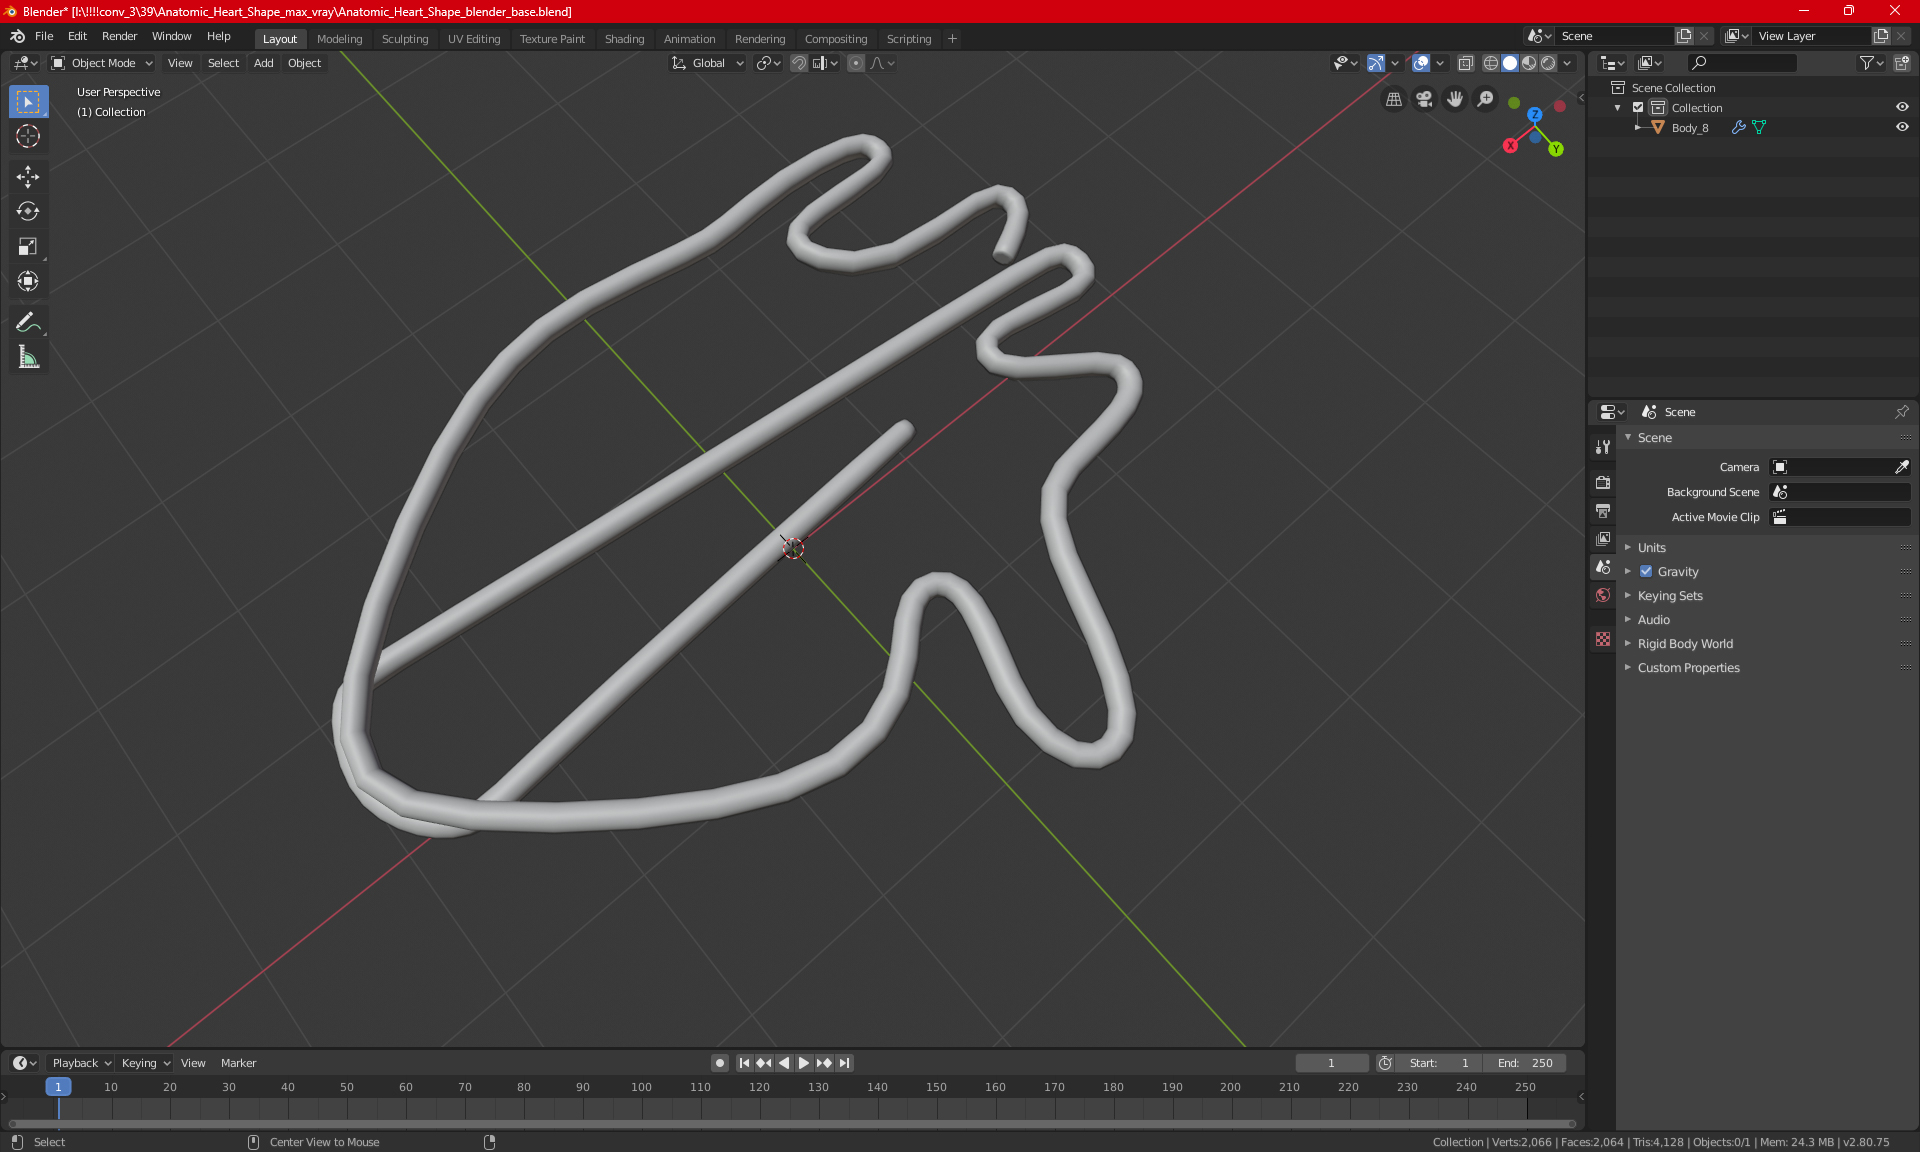
Task: Open the Keying dropdown
Action: pyautogui.click(x=146, y=1063)
